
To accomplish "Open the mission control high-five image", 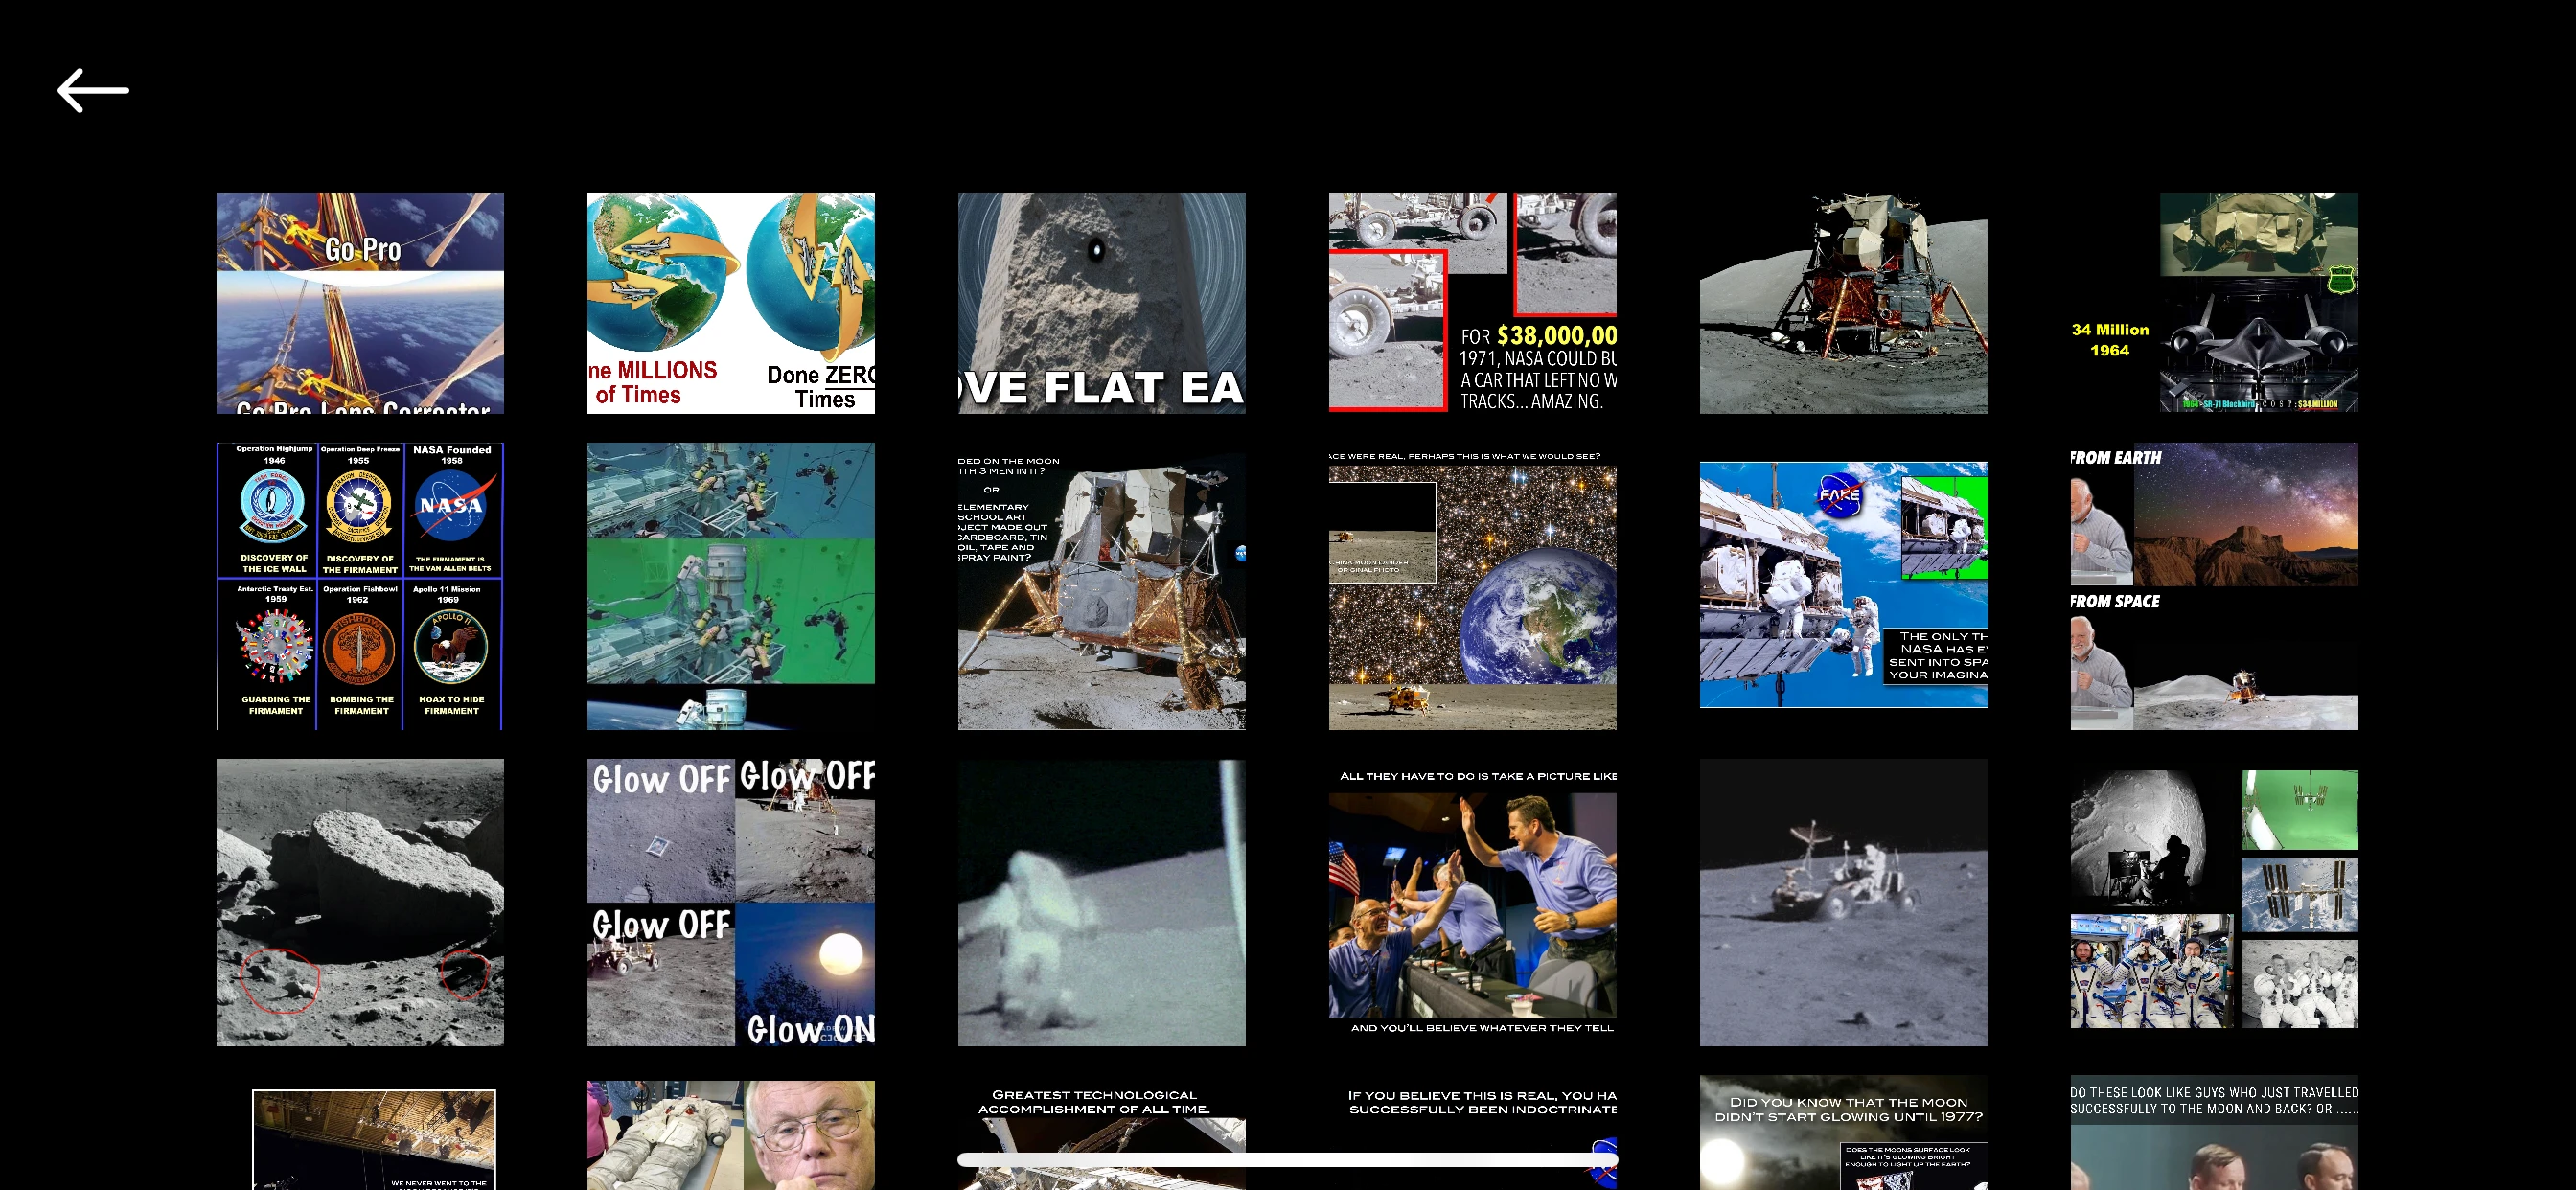I will (x=1473, y=903).
